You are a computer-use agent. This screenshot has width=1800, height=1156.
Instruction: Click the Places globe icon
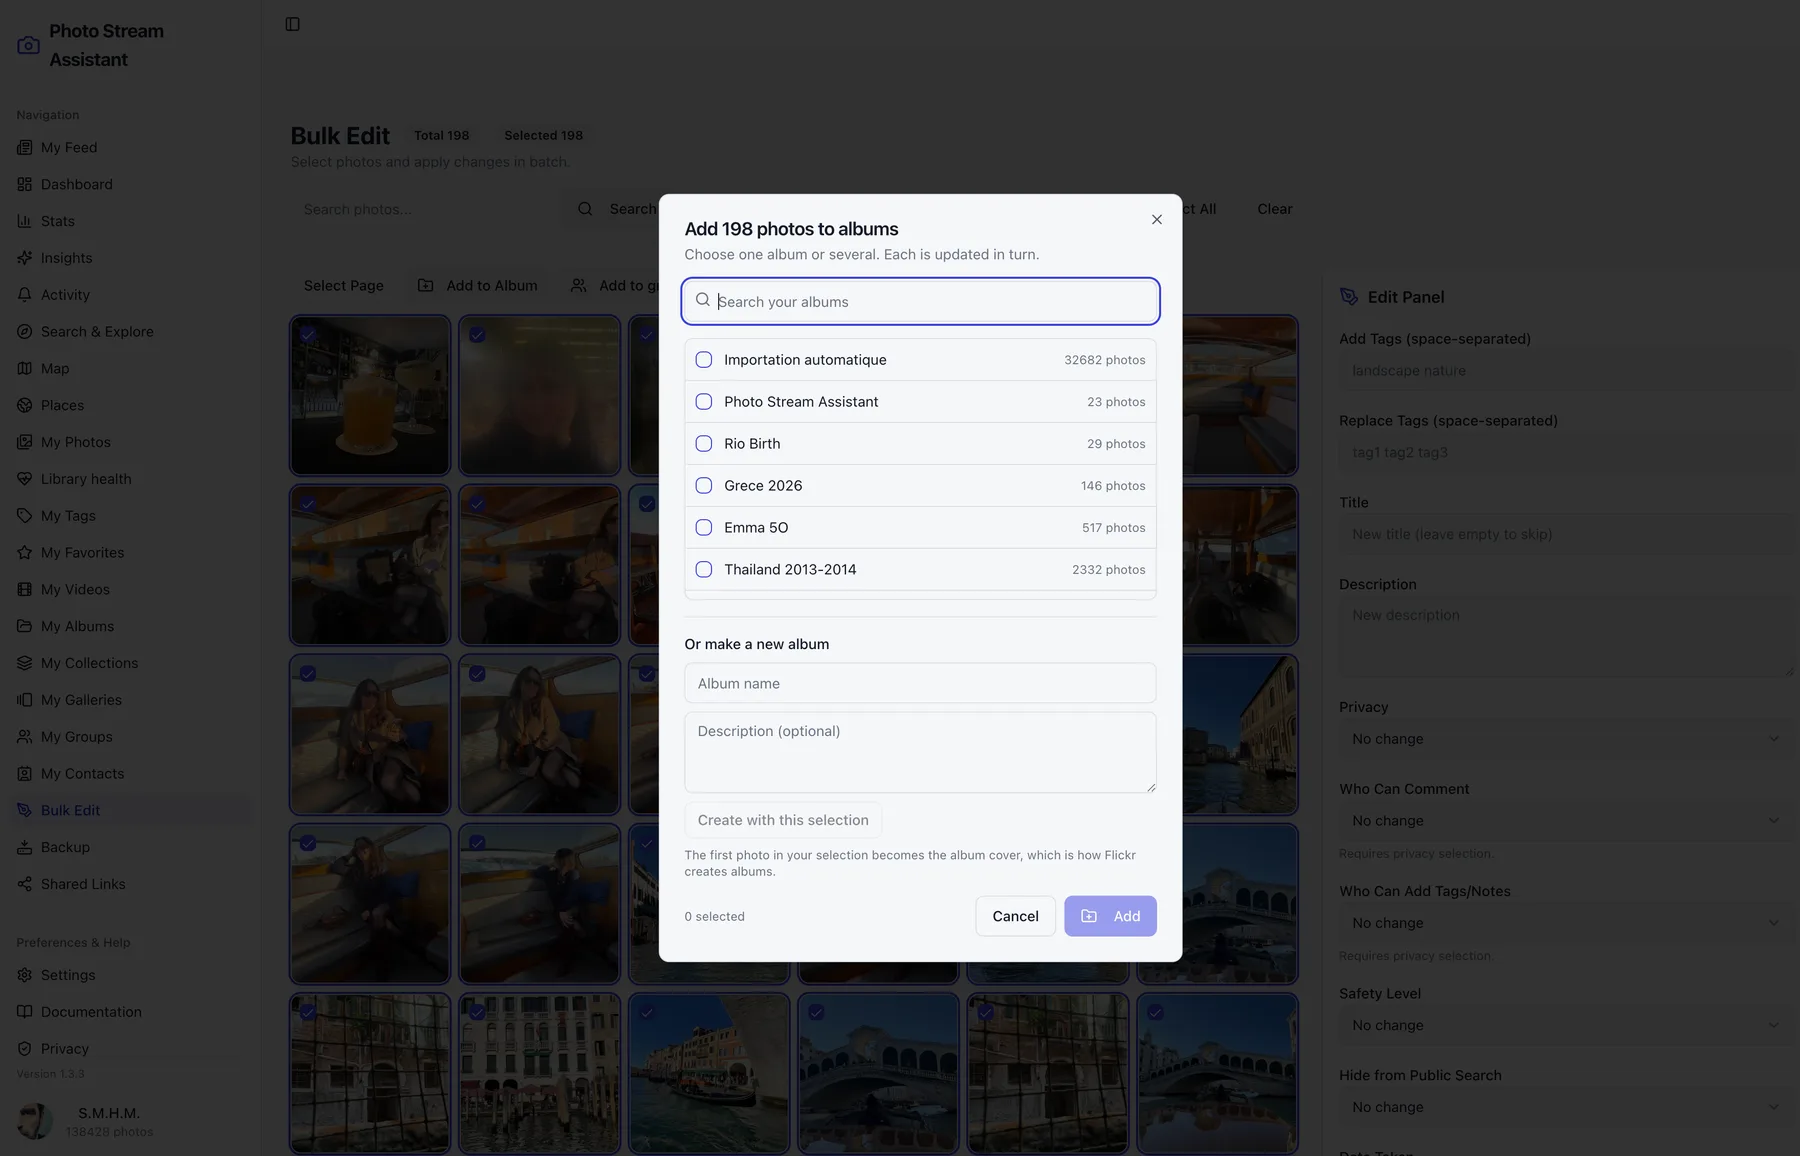pos(25,405)
